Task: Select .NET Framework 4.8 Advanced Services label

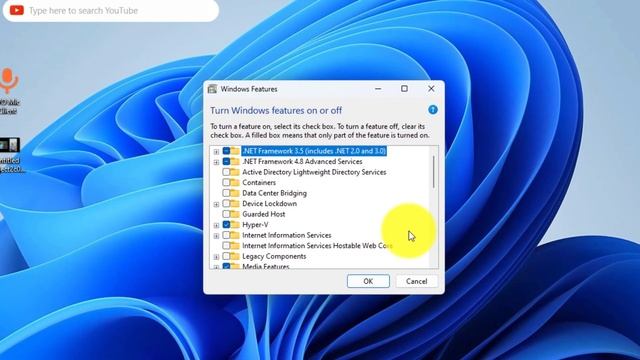Action: click(302, 162)
